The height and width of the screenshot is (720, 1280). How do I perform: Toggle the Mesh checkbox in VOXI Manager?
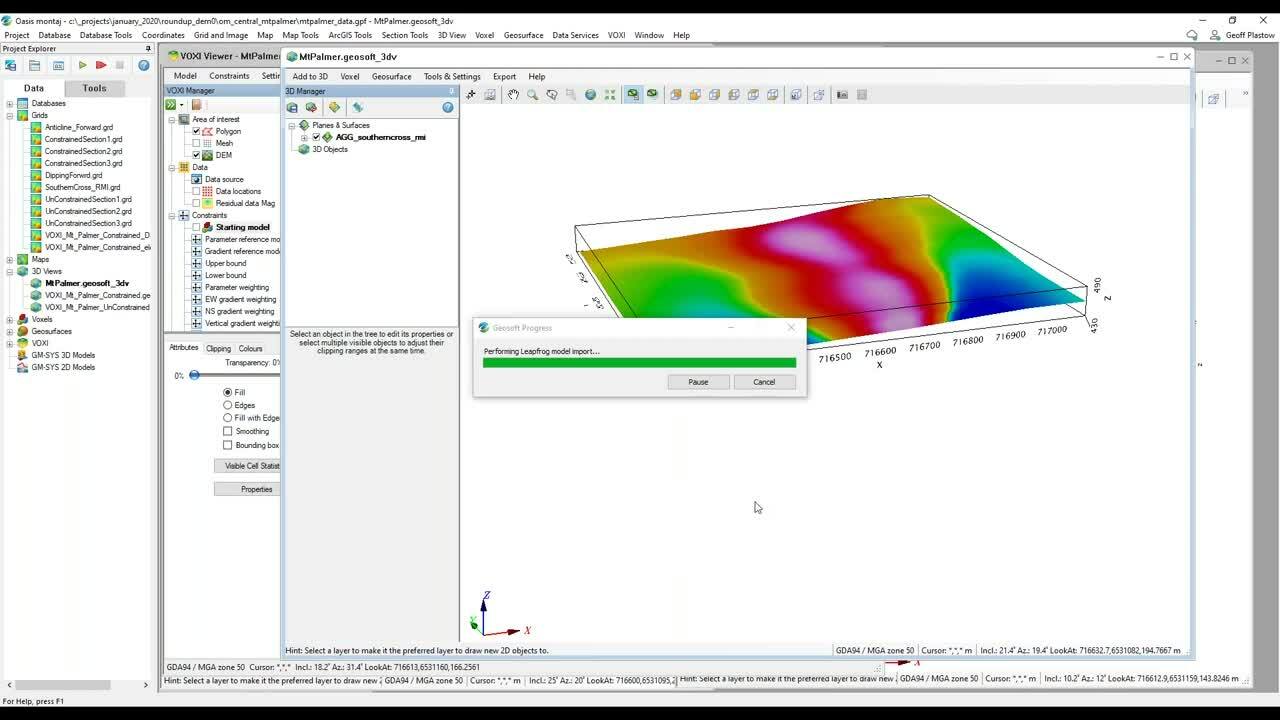pos(197,143)
